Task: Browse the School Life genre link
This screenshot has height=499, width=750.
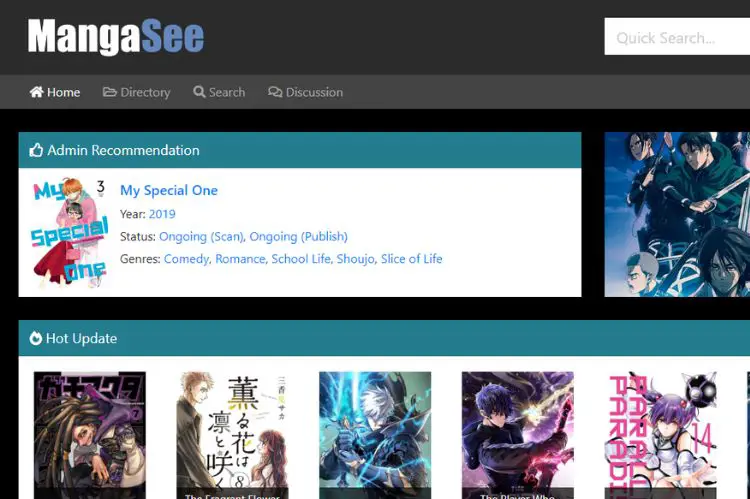Action: click(x=301, y=259)
